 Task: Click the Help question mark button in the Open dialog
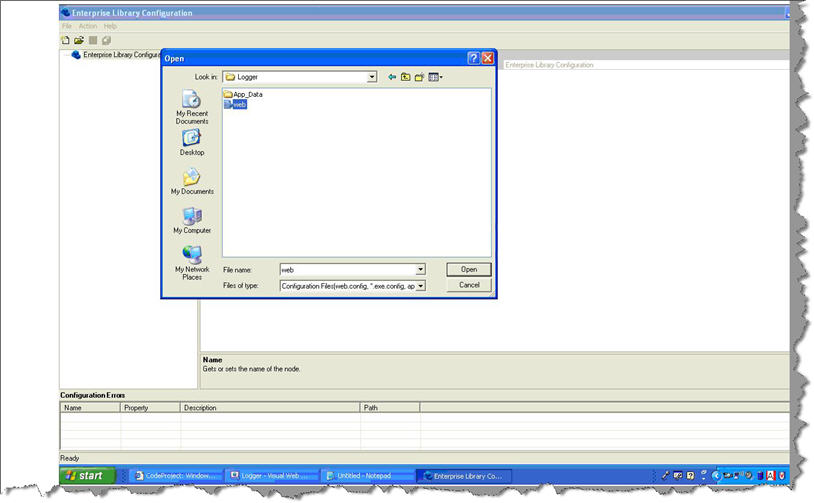click(473, 58)
